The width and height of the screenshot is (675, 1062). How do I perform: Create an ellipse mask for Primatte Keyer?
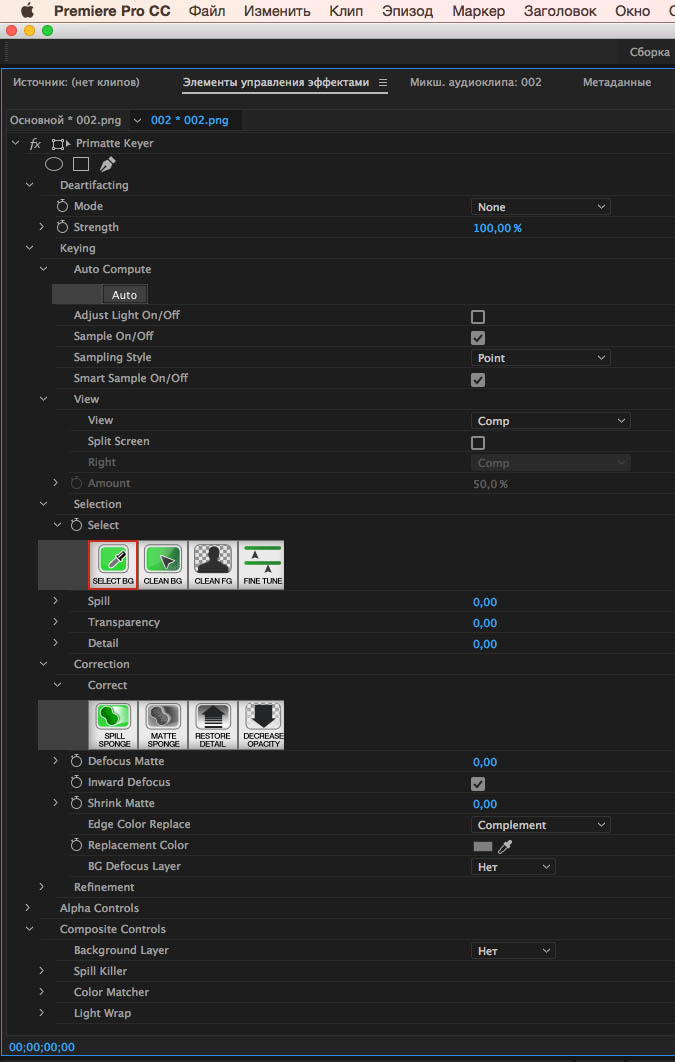click(x=54, y=164)
